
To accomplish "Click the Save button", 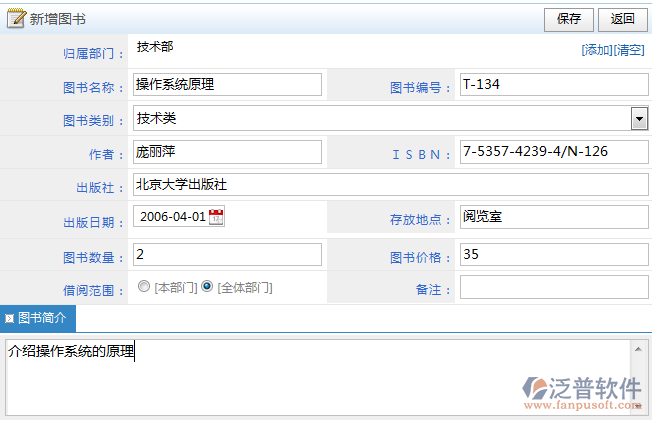I will [569, 18].
